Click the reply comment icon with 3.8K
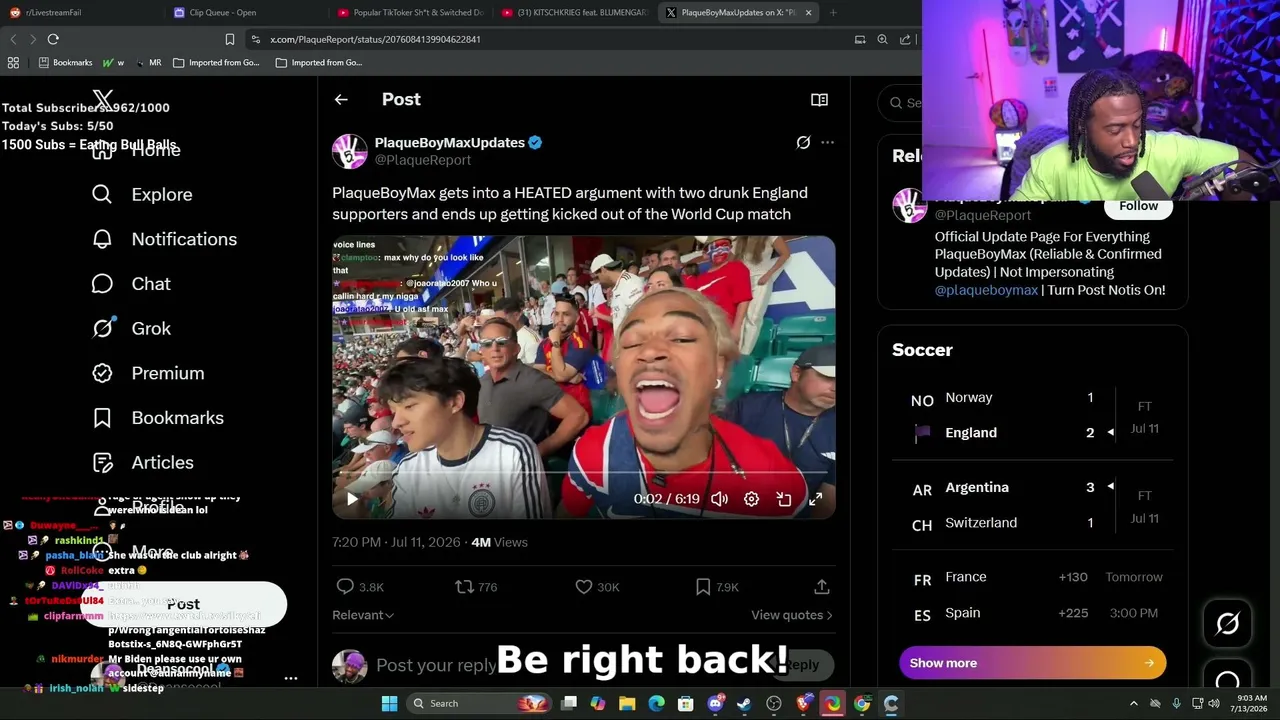 click(345, 587)
